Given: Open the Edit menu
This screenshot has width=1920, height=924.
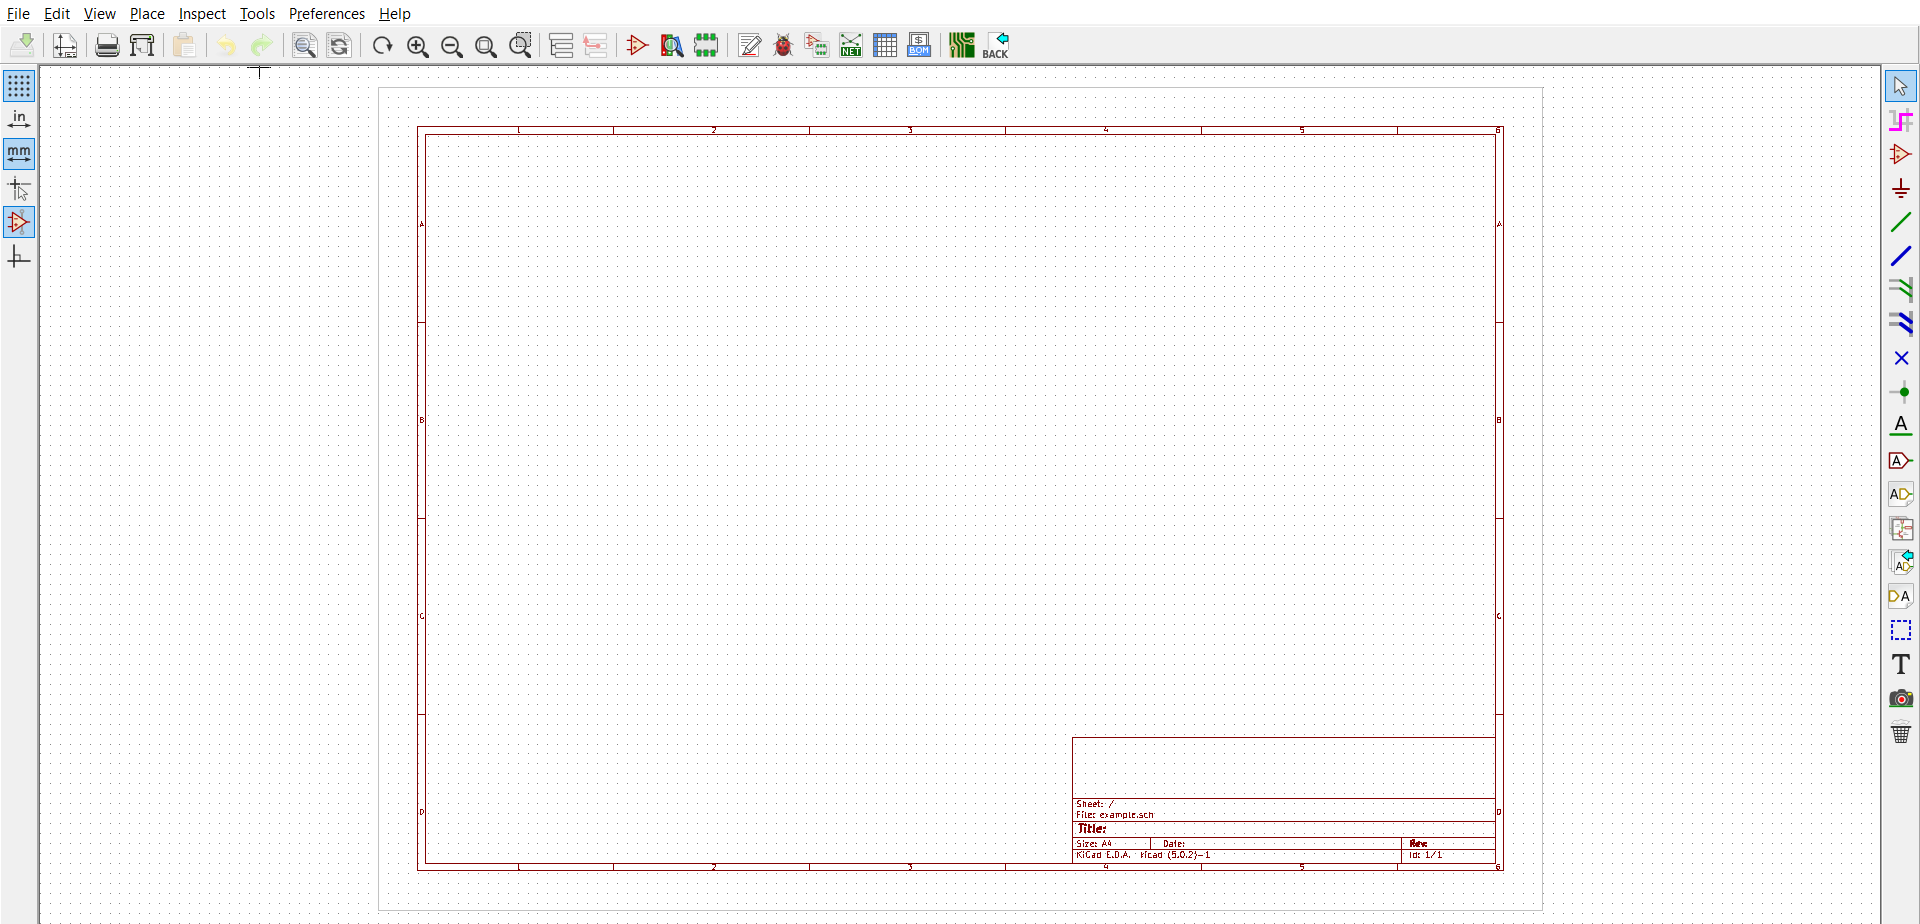Looking at the screenshot, I should pyautogui.click(x=57, y=14).
